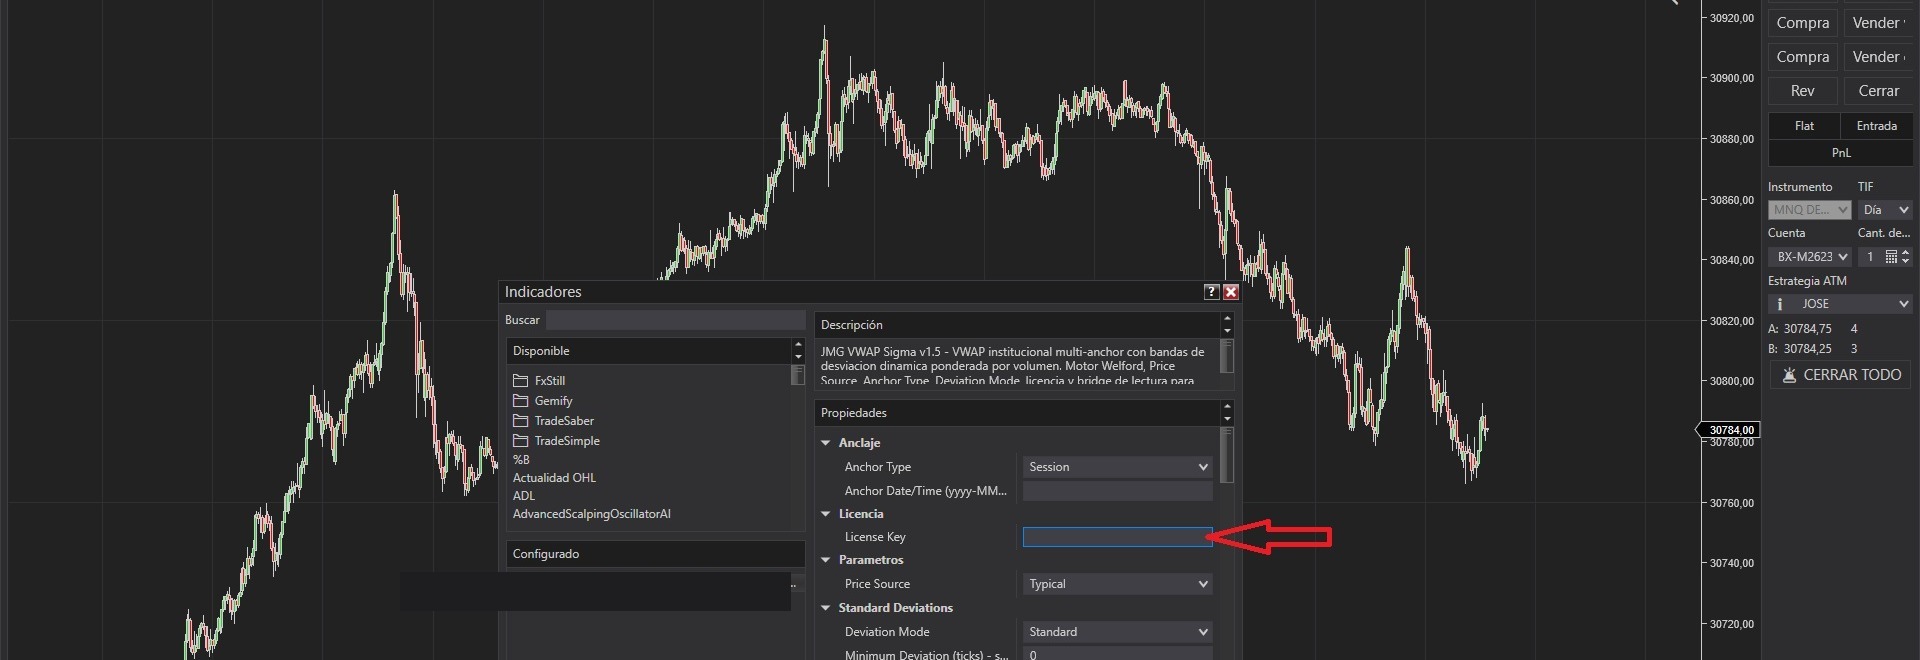Click the Descripción section header
Screen dimensions: 1920x660
coord(1017,325)
